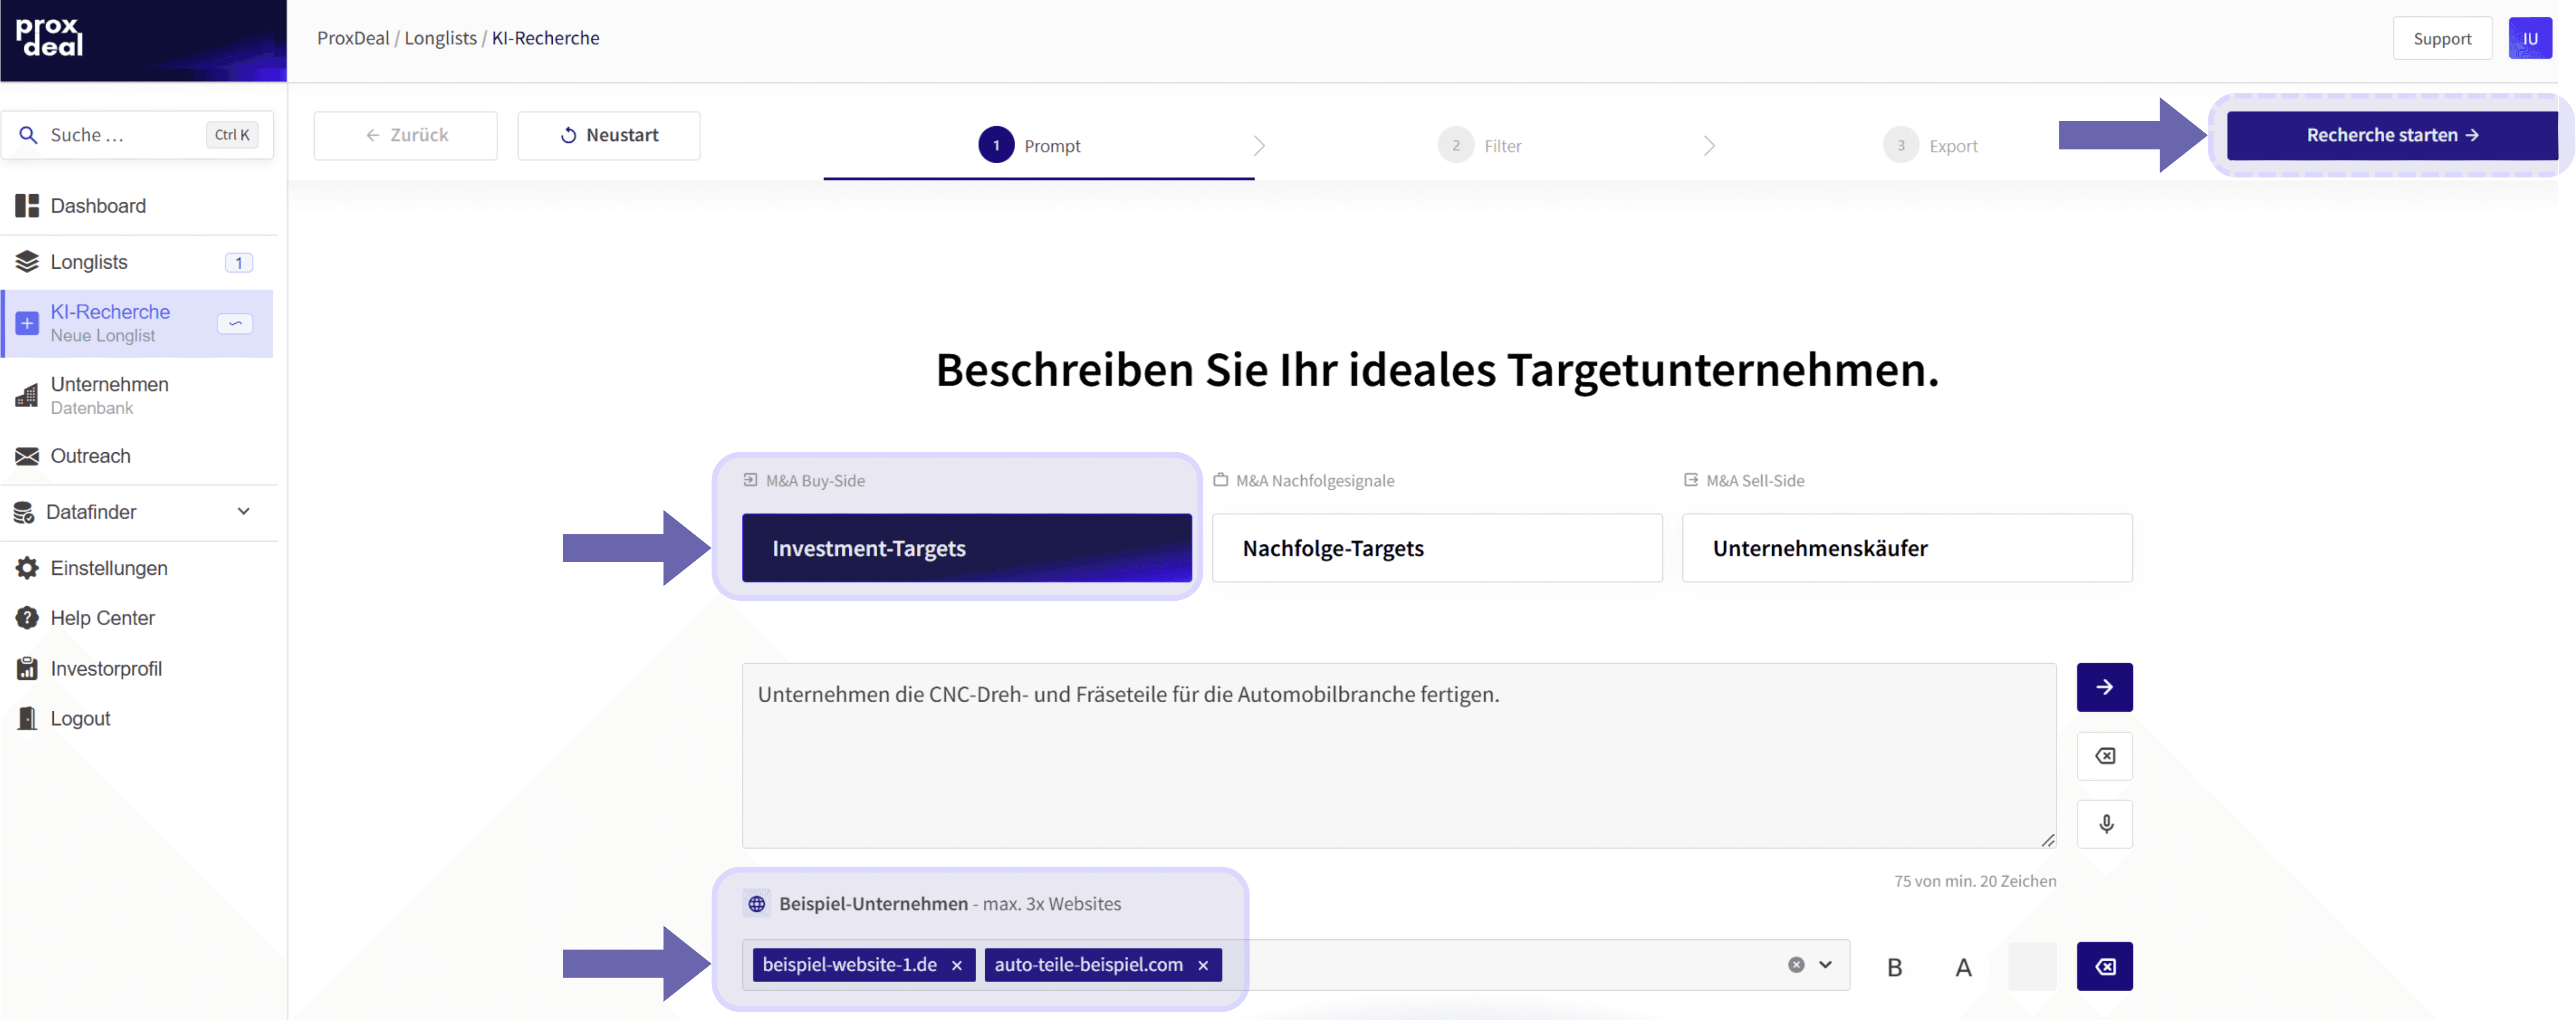Go to Longlists via breadcrumb
The image size is (2576, 1020).
(x=440, y=38)
